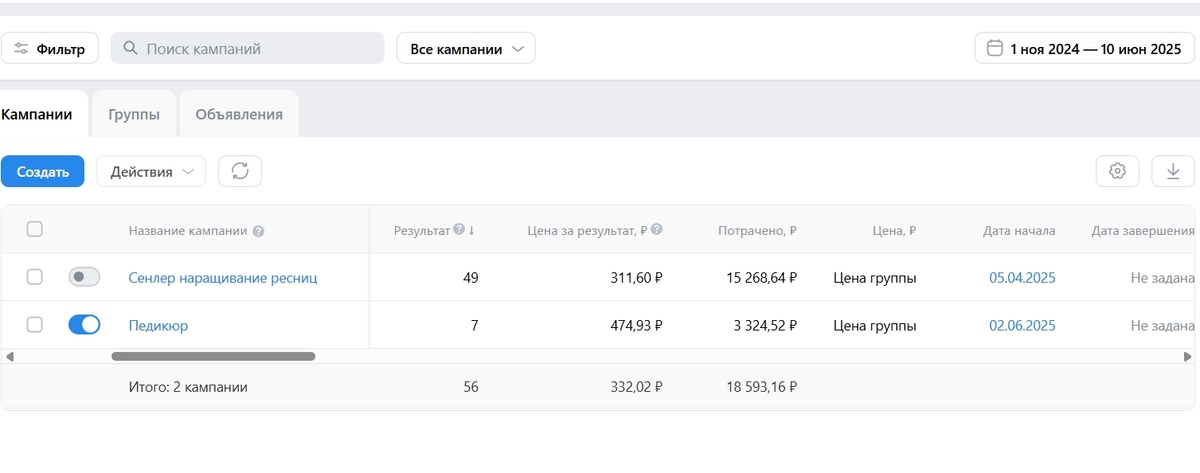Disable the Педикюр campaign toggle

point(84,325)
